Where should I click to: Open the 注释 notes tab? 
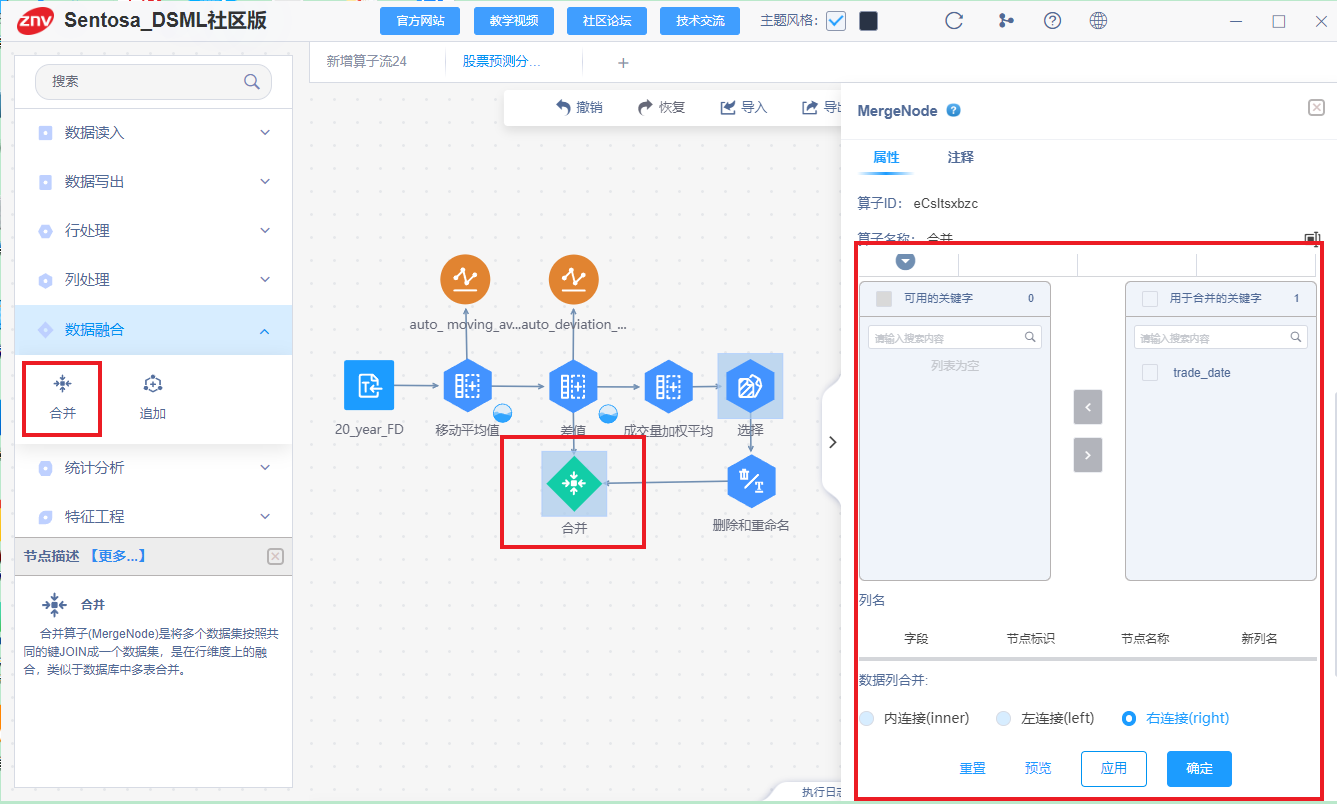tap(961, 157)
